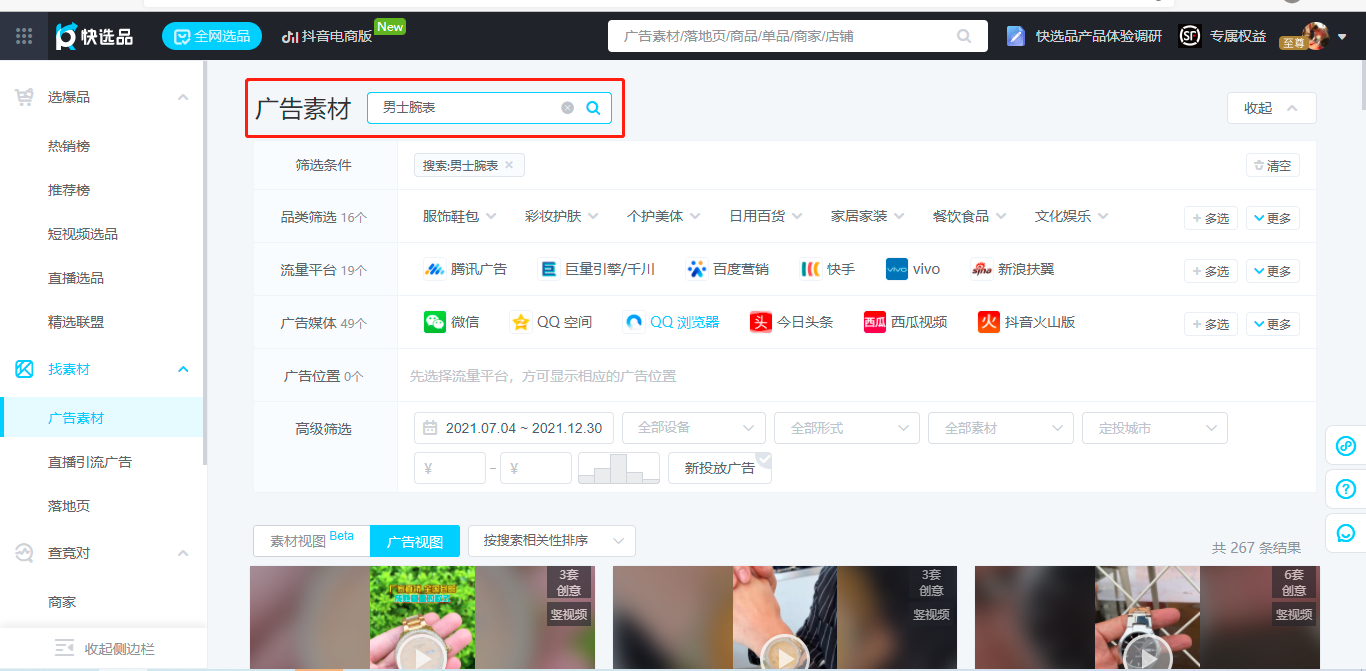Choose the 西瓜视频 ad media
The width and height of the screenshot is (1366, 671).
(x=906, y=322)
